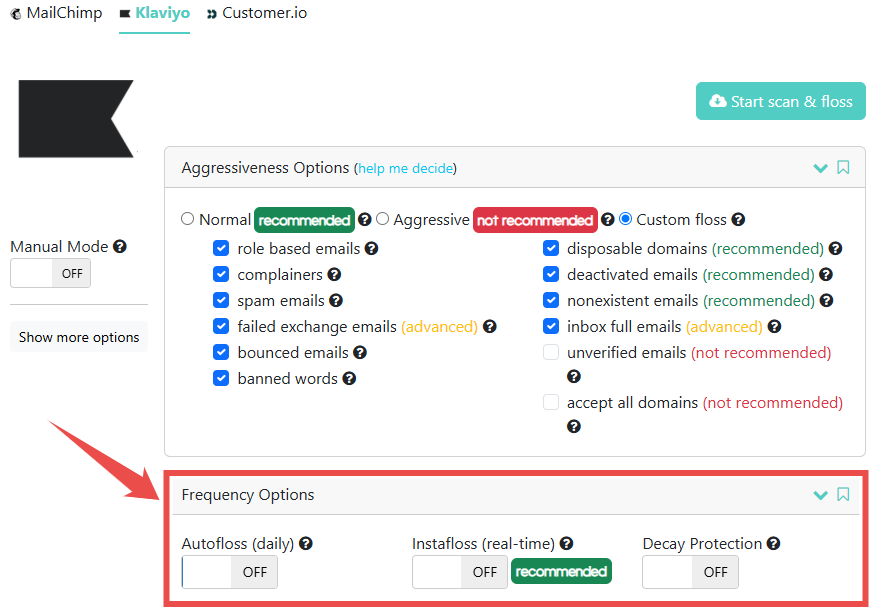Uncheck the complainers checkbox

[x=221, y=274]
